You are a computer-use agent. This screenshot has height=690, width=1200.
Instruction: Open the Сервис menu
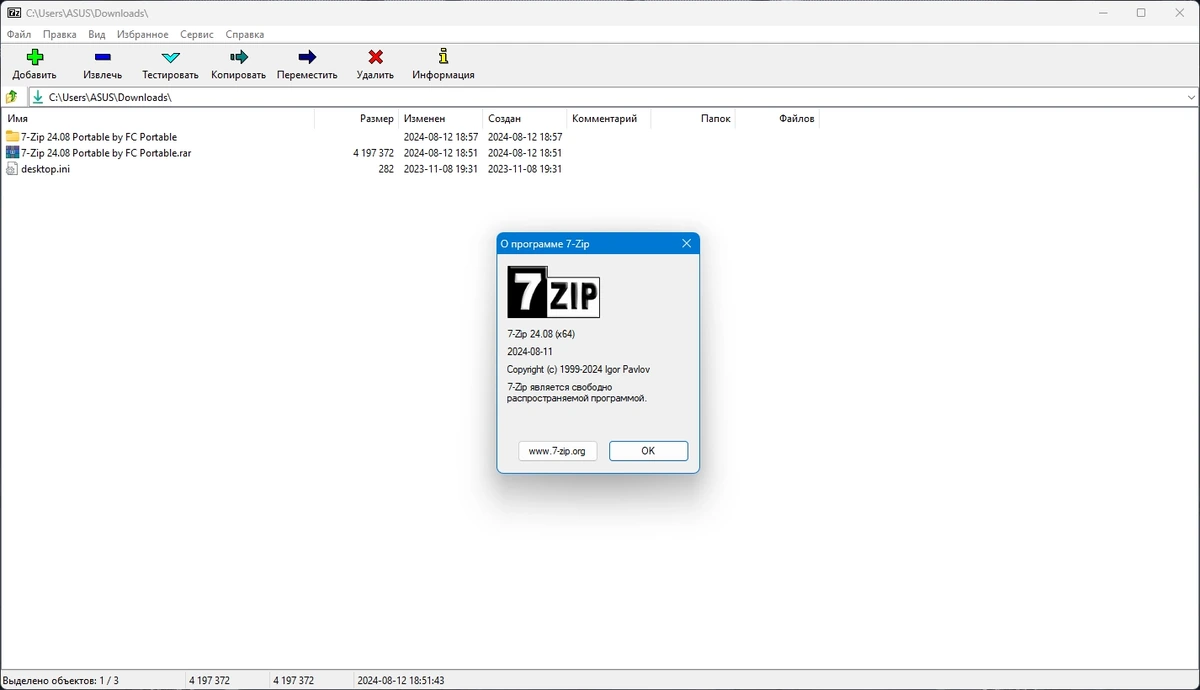tap(197, 34)
